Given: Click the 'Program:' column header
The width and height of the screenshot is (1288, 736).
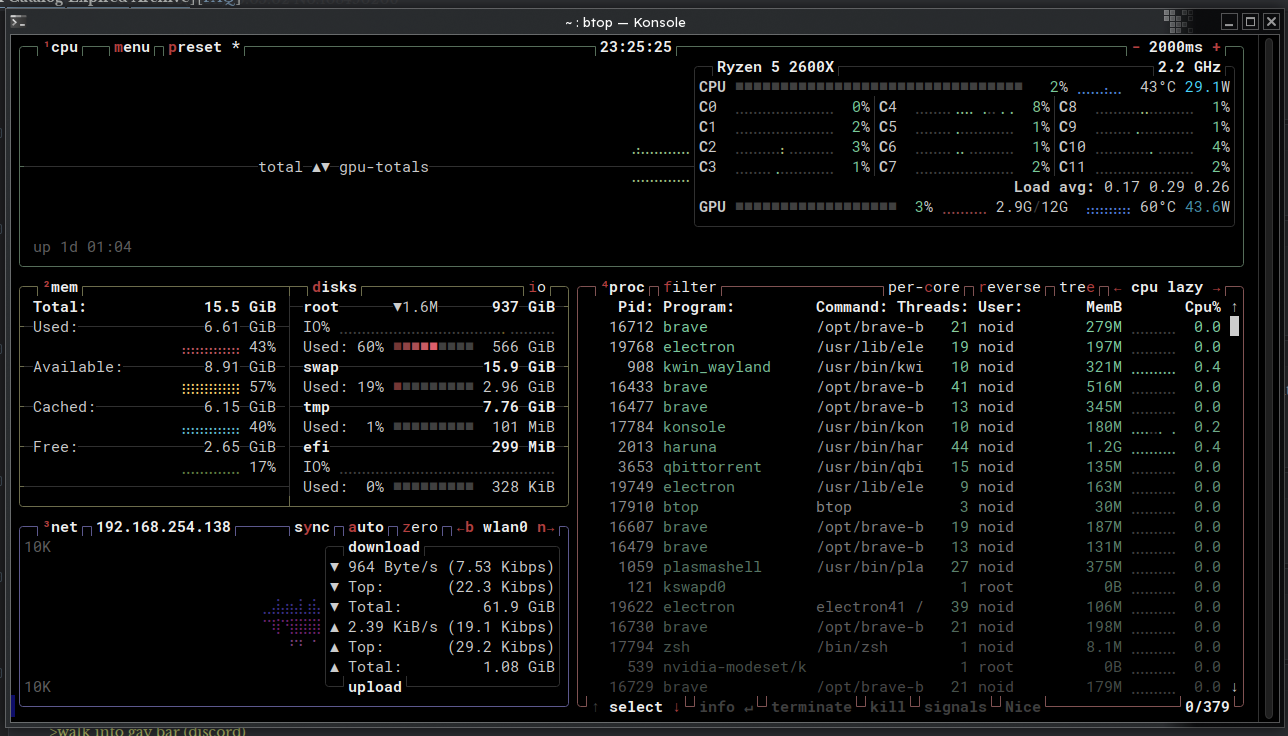Looking at the screenshot, I should pos(699,307).
